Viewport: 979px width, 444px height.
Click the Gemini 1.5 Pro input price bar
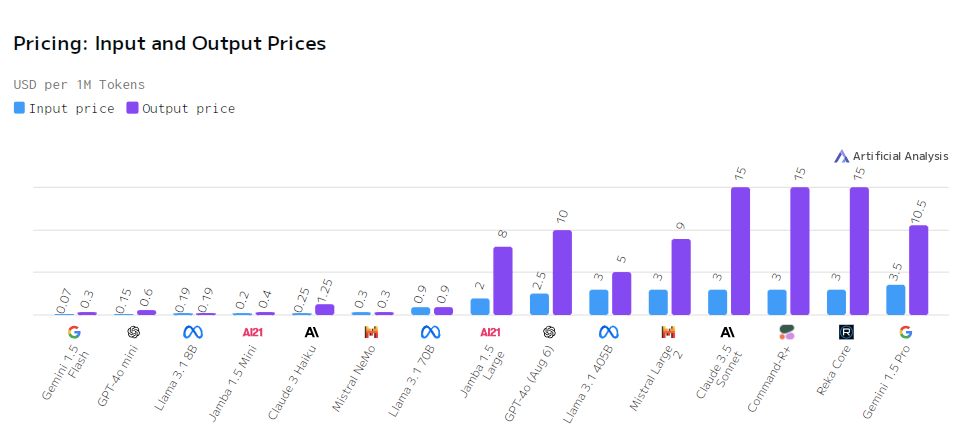tap(896, 300)
